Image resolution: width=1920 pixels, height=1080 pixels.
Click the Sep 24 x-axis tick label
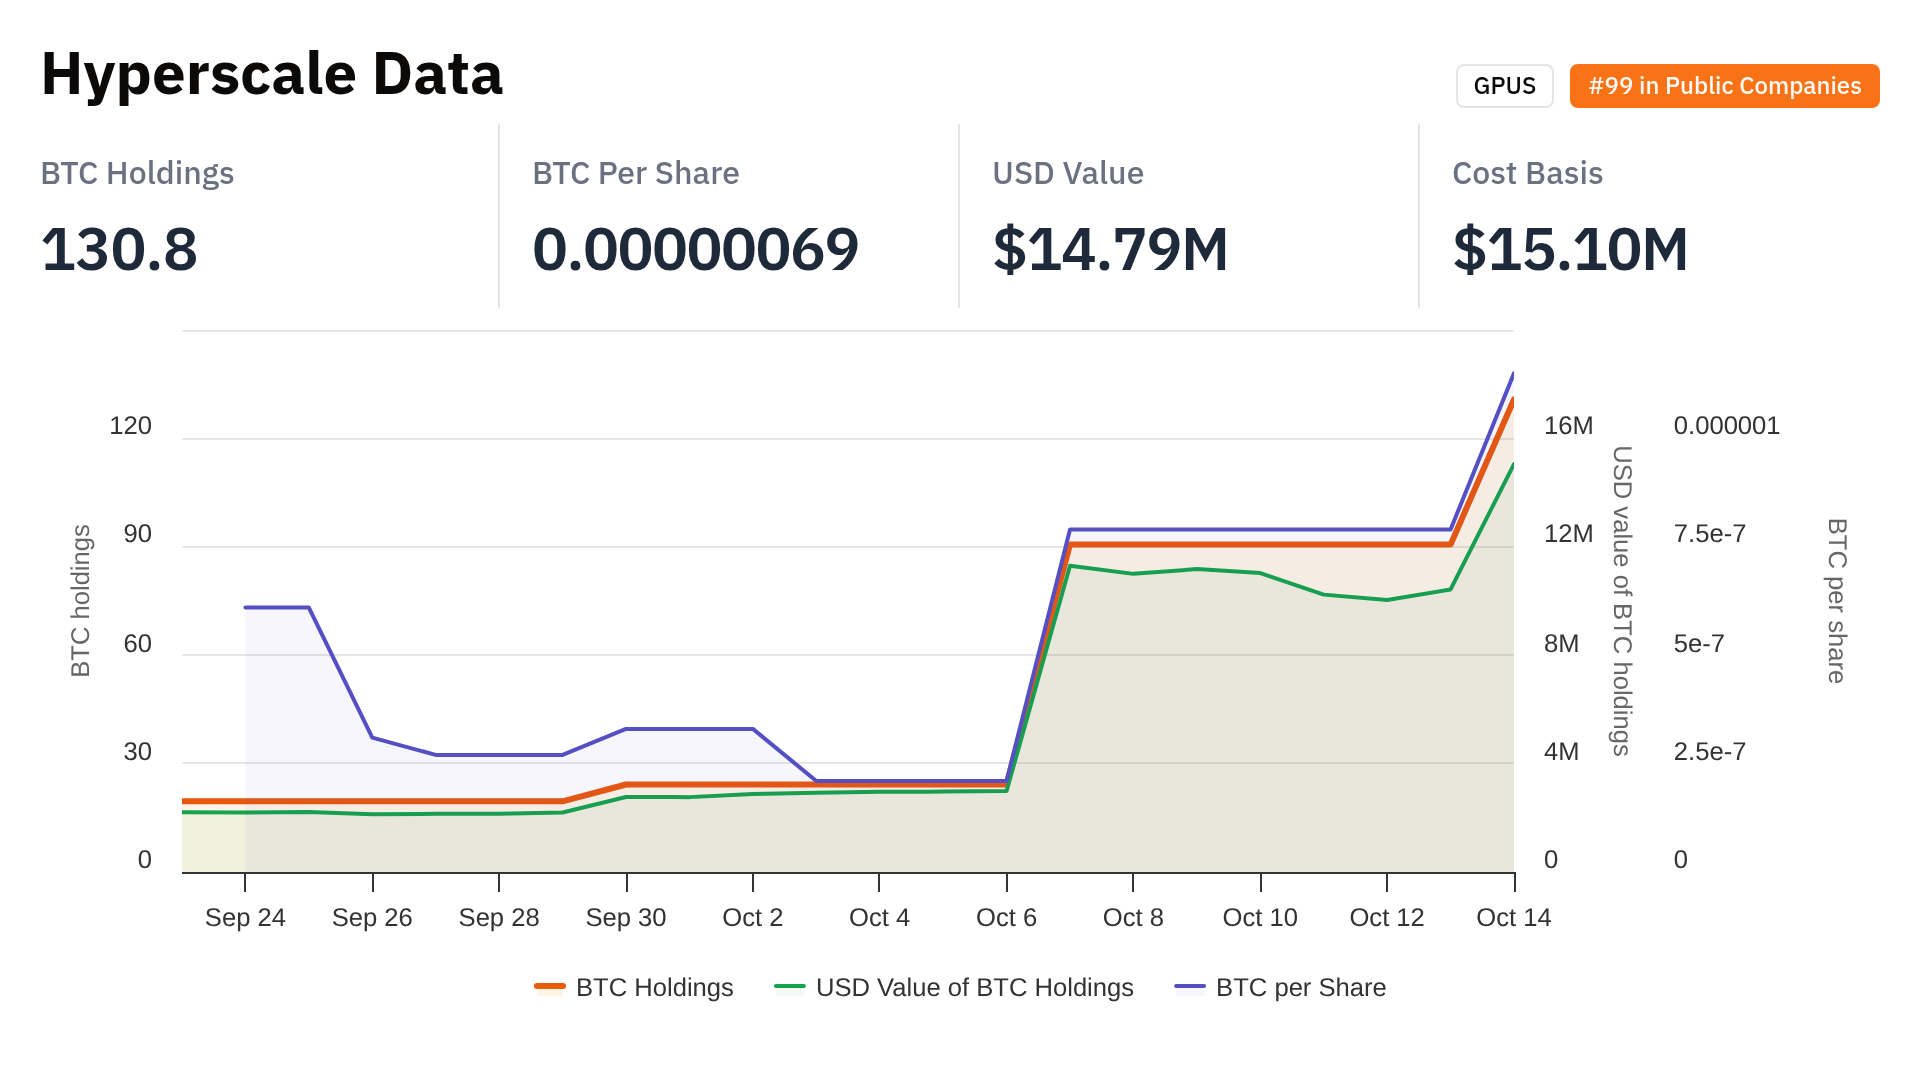[245, 917]
